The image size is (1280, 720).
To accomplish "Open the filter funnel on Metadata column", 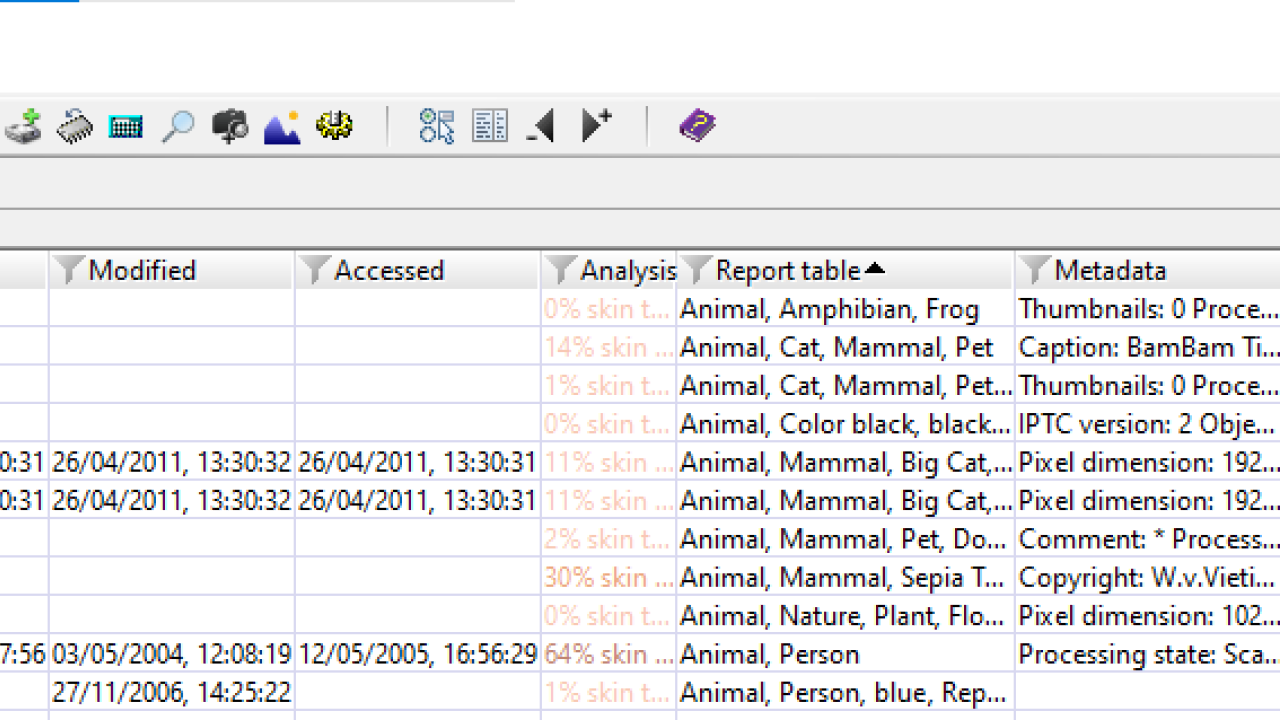I will pyautogui.click(x=1034, y=271).
